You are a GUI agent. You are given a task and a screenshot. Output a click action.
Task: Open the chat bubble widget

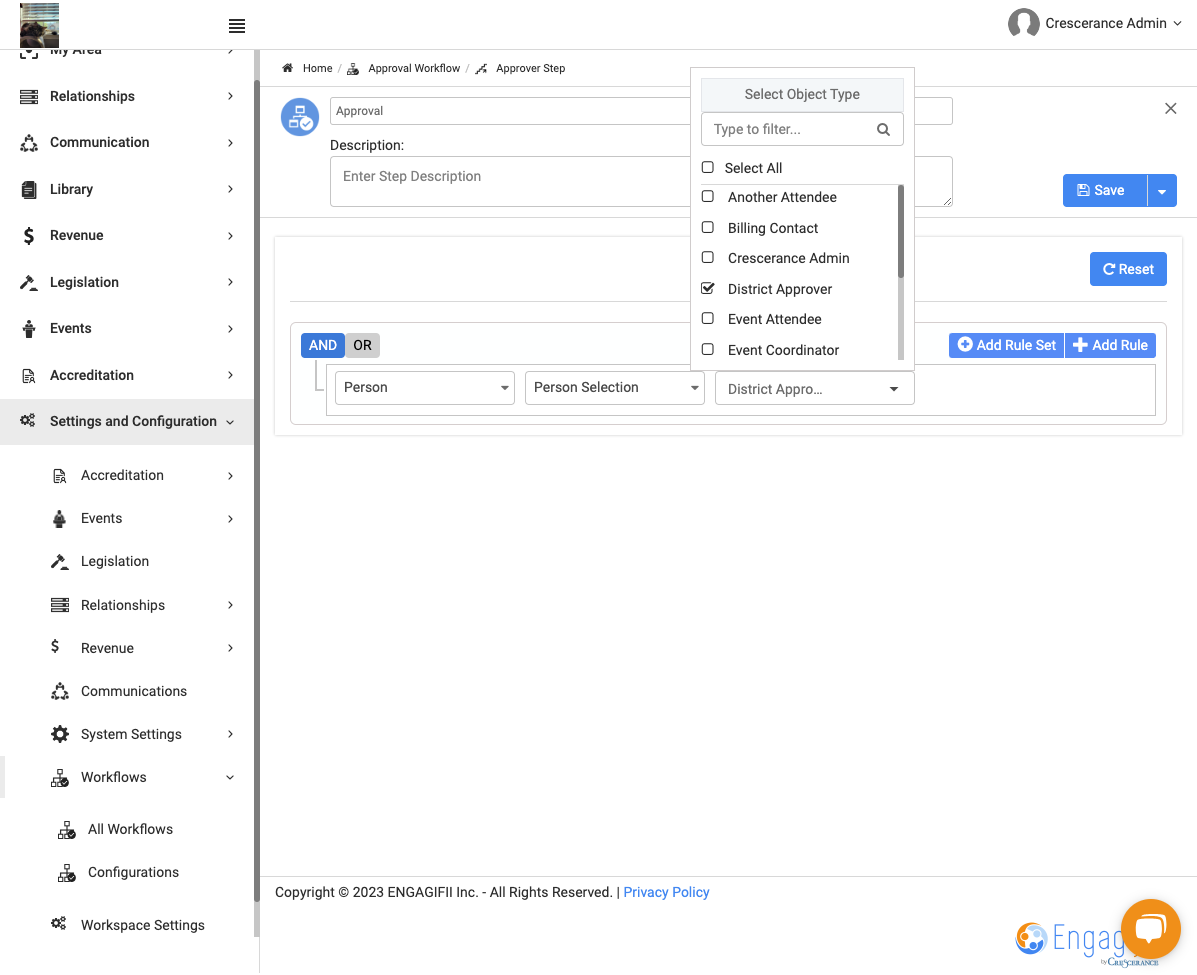click(1150, 928)
